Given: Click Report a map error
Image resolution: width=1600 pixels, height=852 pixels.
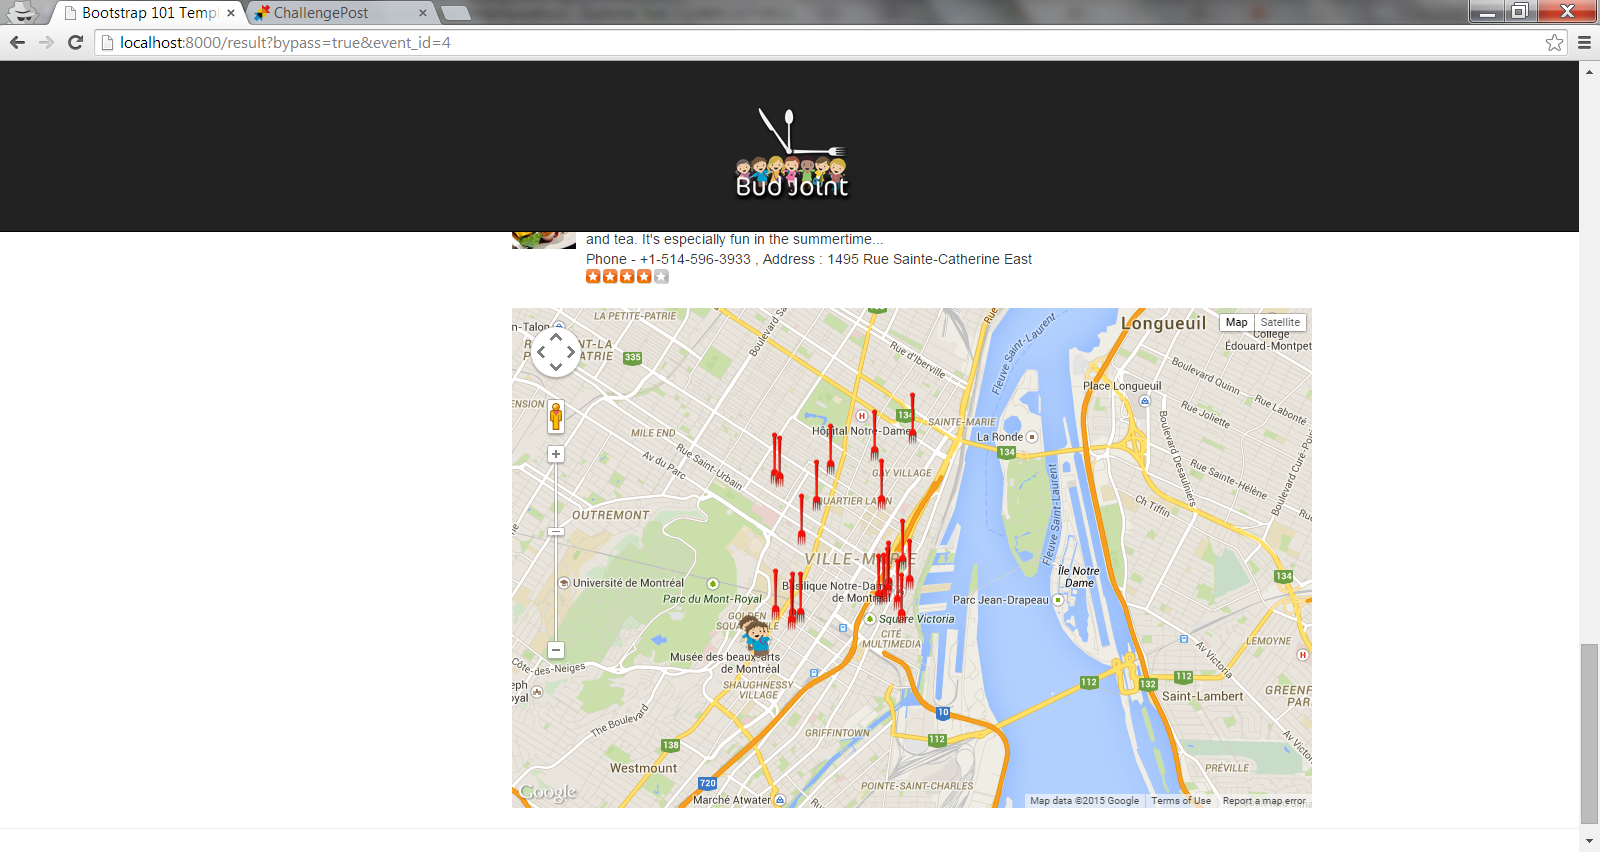Looking at the screenshot, I should click(1264, 801).
